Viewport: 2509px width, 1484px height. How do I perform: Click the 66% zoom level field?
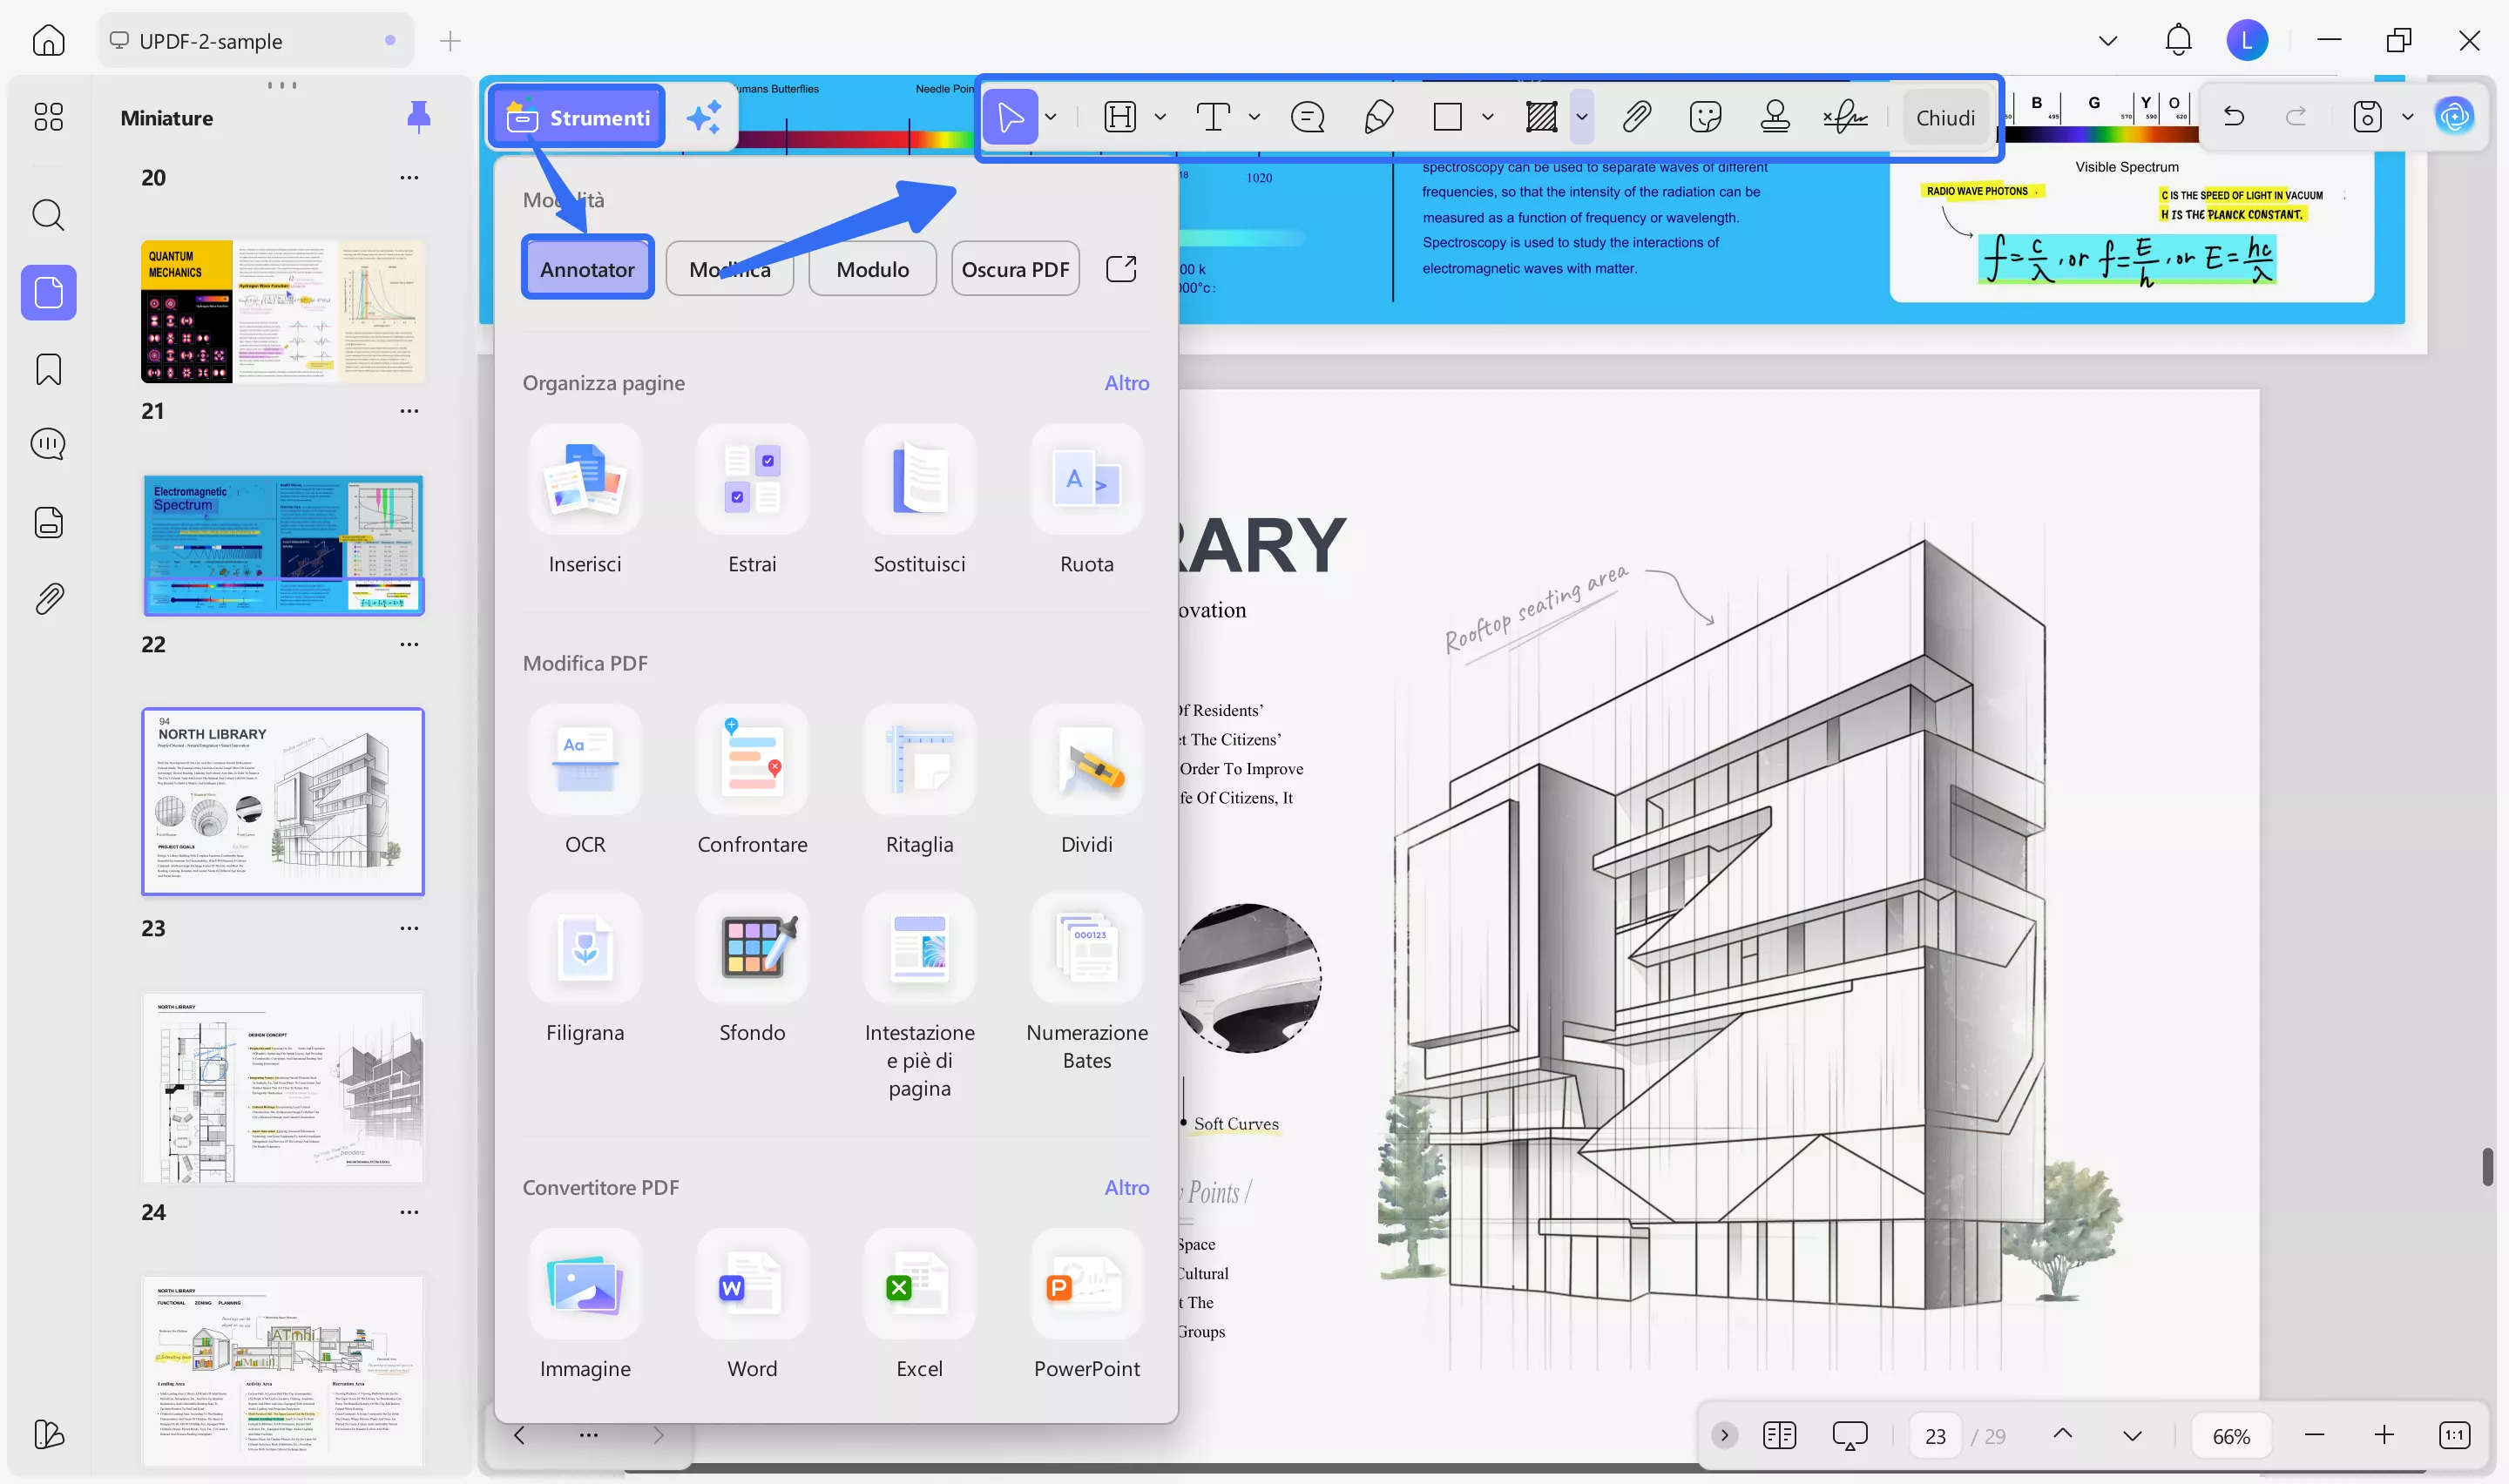pyautogui.click(x=2230, y=1436)
